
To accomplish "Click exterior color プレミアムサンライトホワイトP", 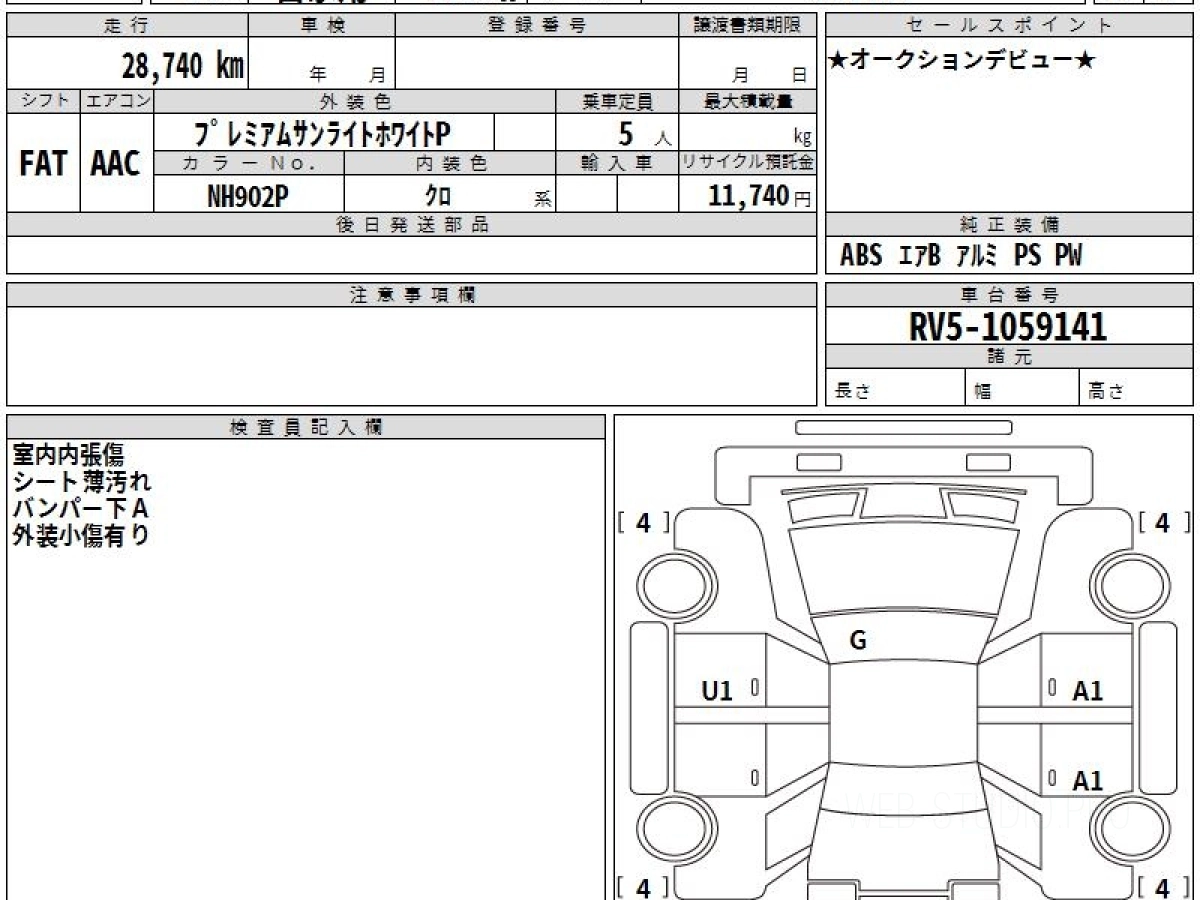I will click(323, 133).
